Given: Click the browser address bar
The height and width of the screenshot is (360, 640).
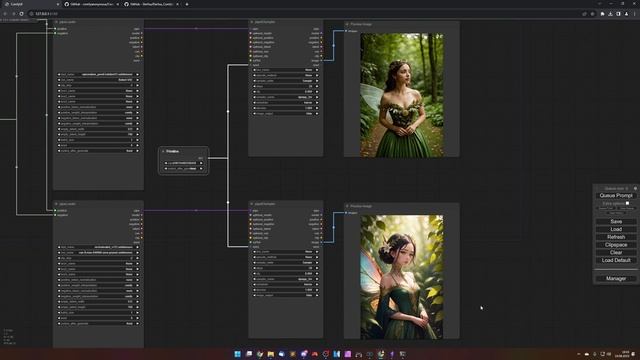Looking at the screenshot, I should pyautogui.click(x=302, y=13).
